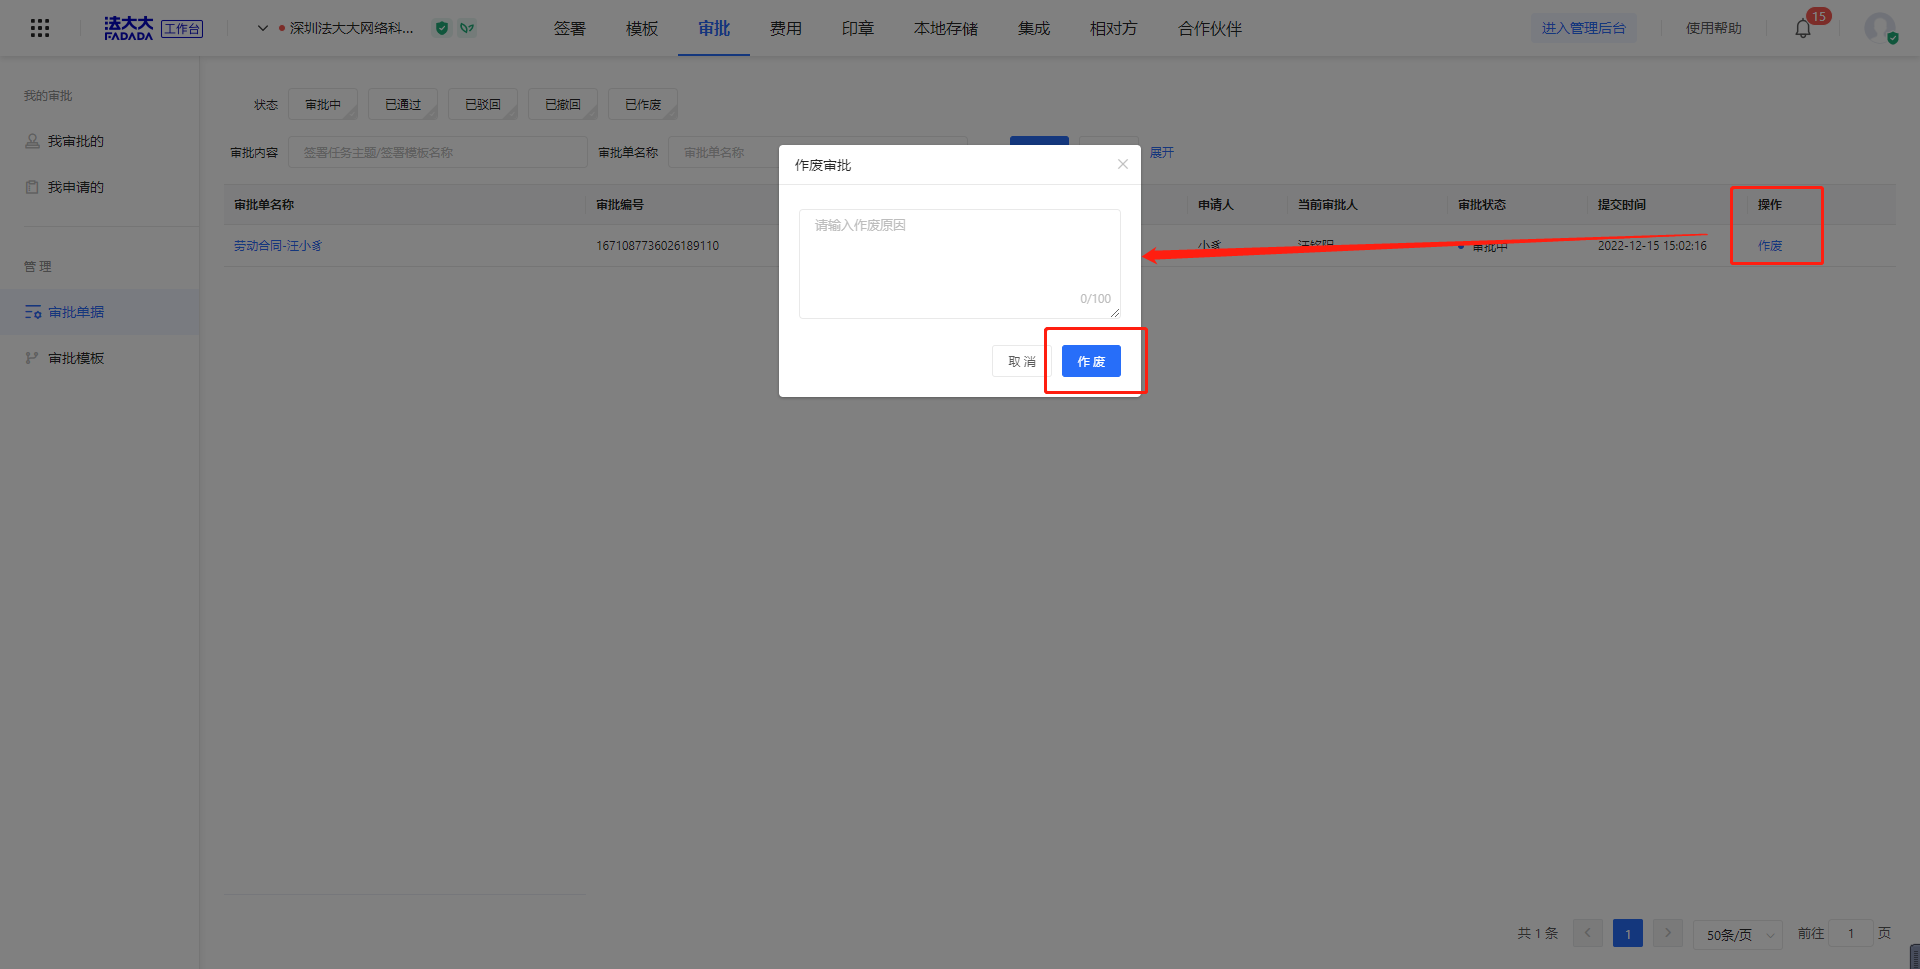Filter by status 已作废
The width and height of the screenshot is (1920, 969).
pos(643,104)
